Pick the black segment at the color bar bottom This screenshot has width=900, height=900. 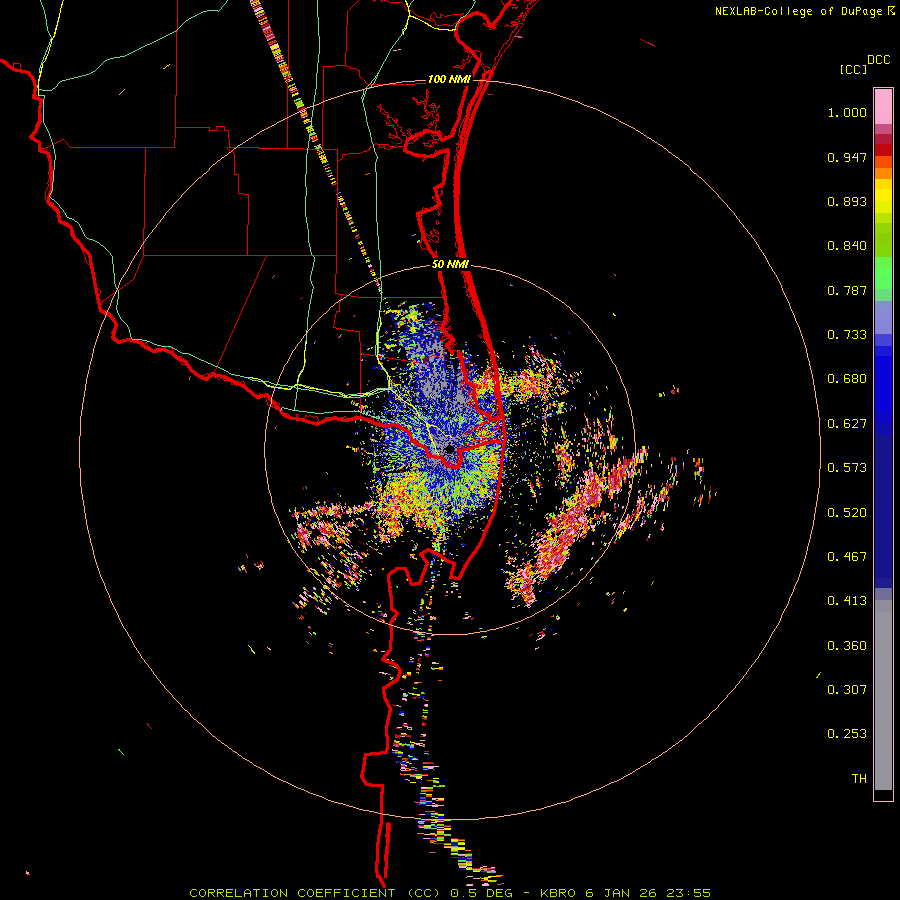click(x=883, y=794)
